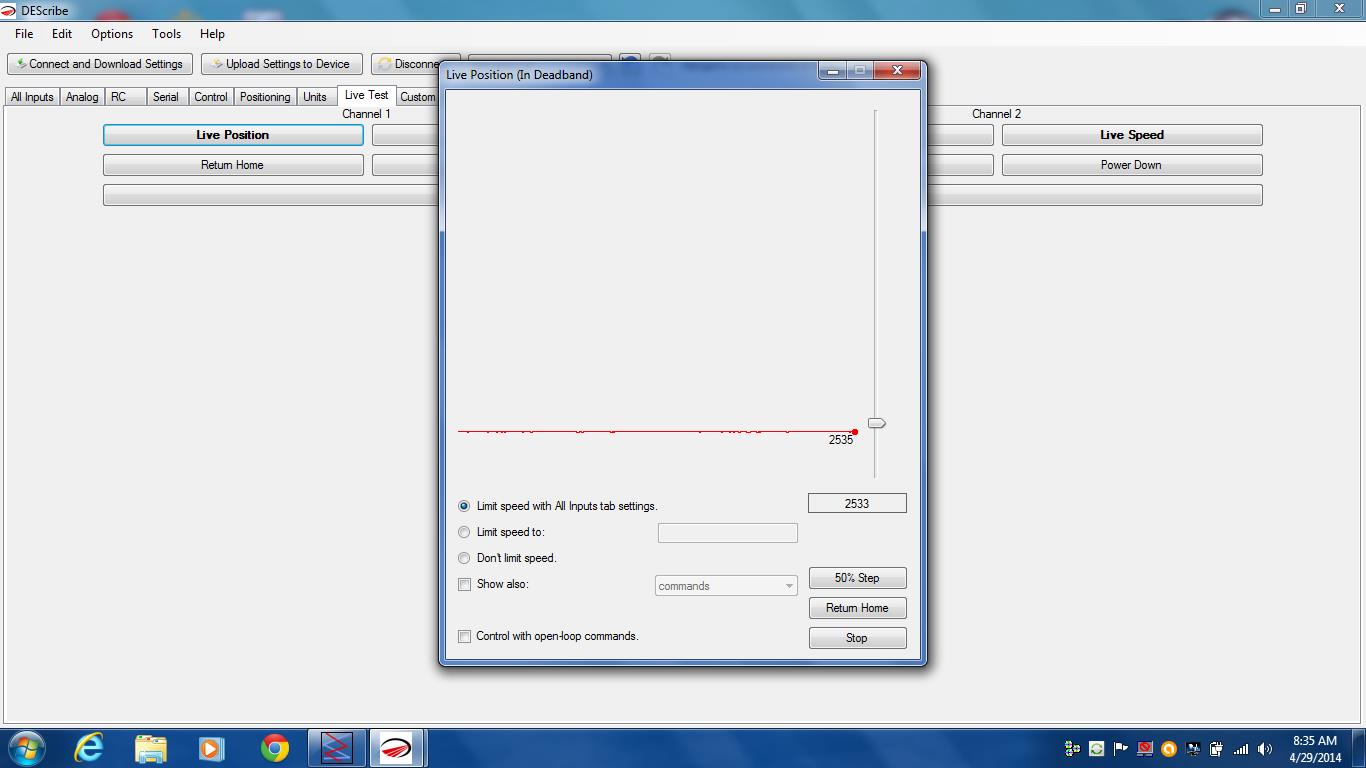Switch to the Units tab
Screen dimensions: 1366x768
pyautogui.click(x=315, y=97)
